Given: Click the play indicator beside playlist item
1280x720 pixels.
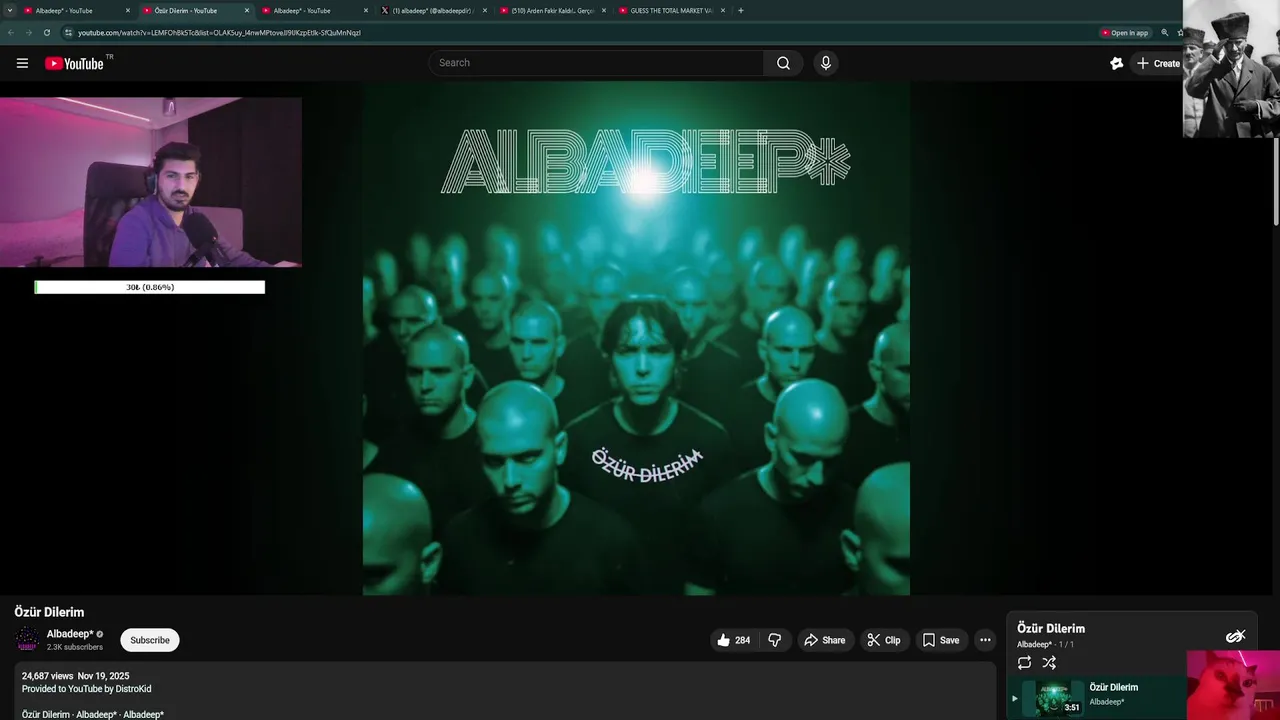Looking at the screenshot, I should tap(1014, 698).
